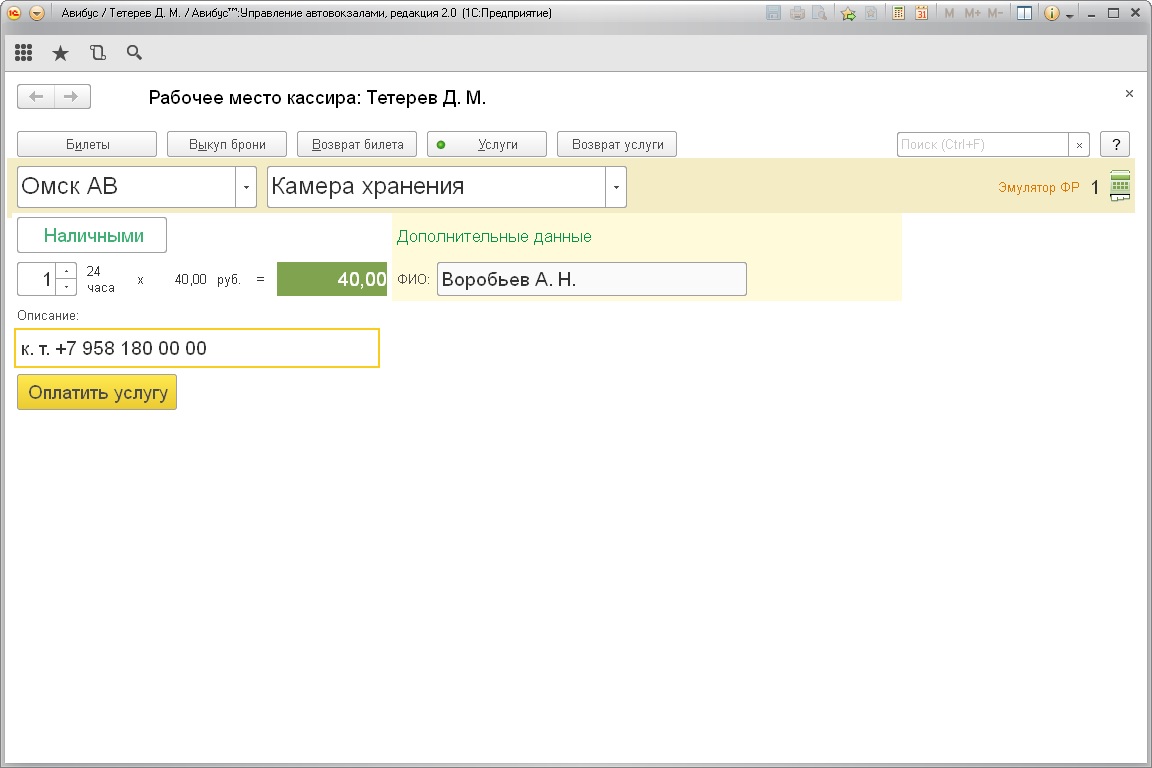Click the info icon in title bar

click(1051, 14)
